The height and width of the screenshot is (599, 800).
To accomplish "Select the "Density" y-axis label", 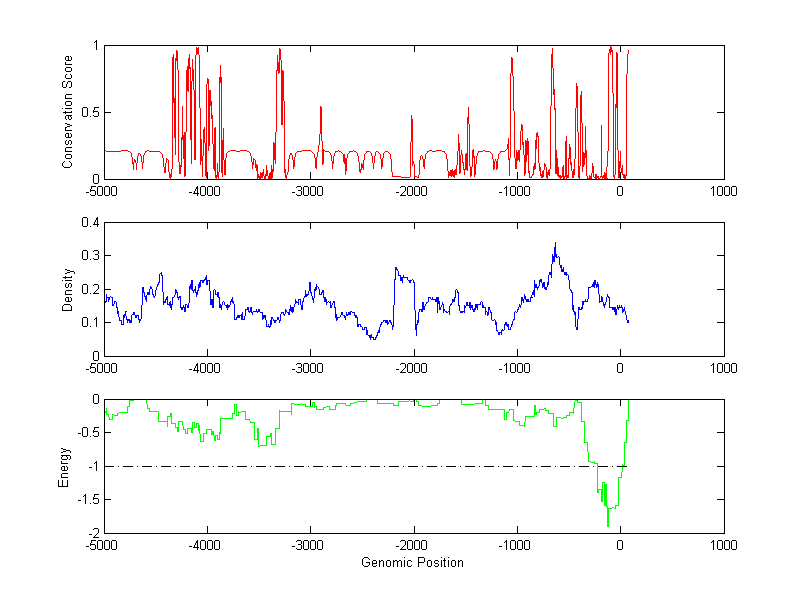I will (67, 289).
